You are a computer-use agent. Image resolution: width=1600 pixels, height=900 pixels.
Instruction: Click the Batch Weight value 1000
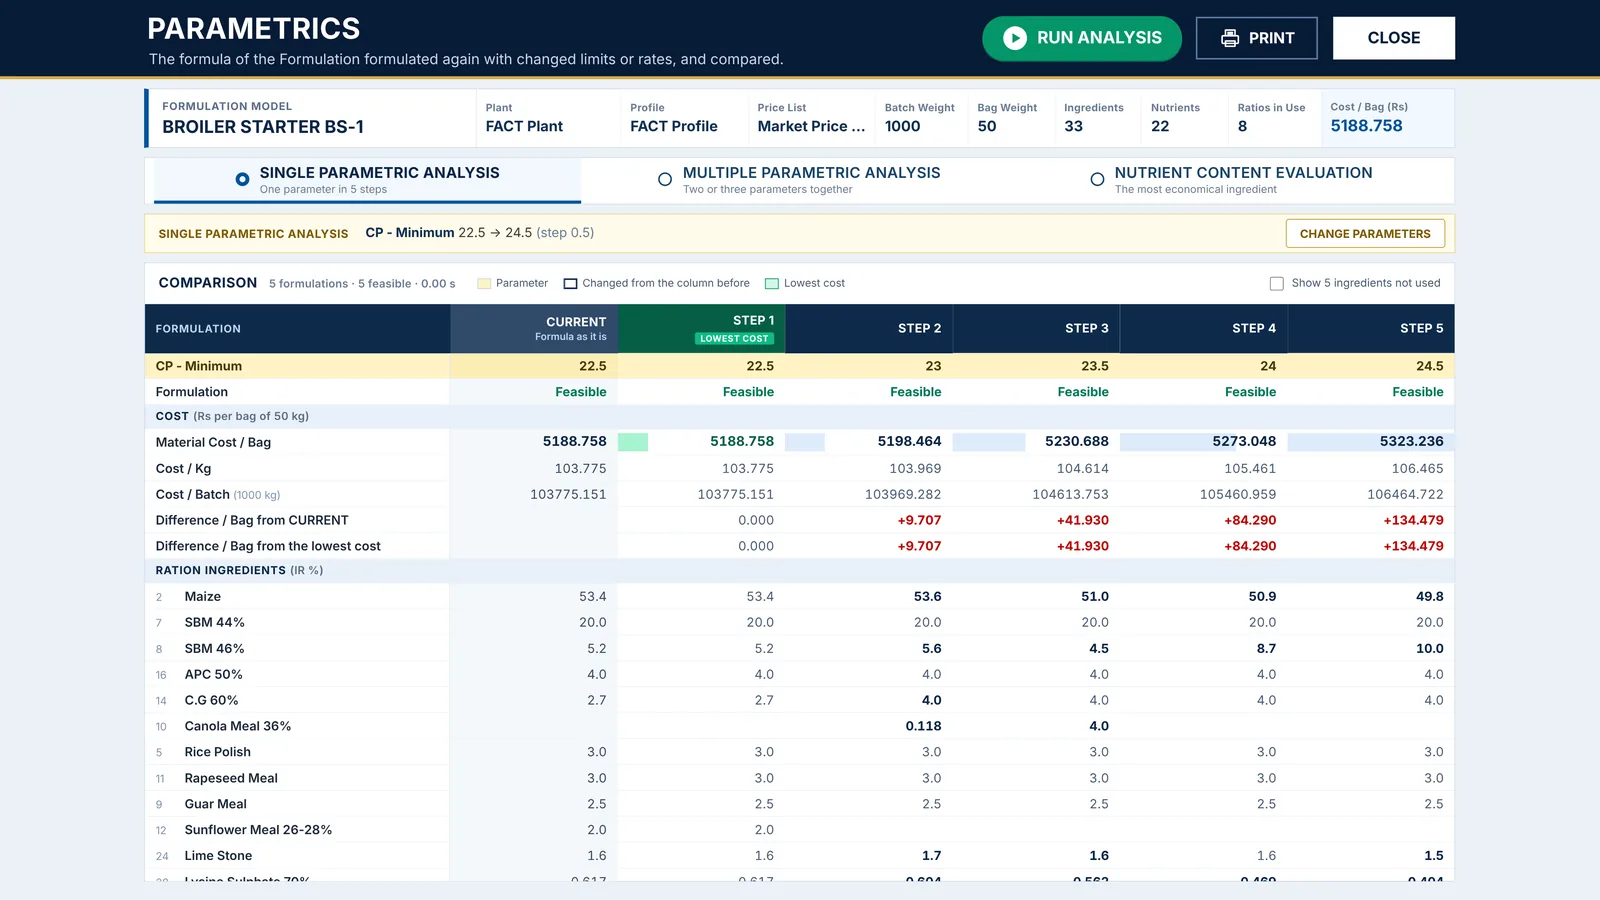tap(902, 126)
